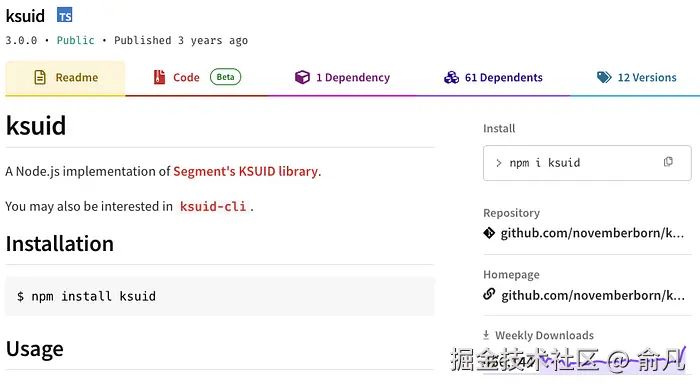
Task: Click the Beta badge beside Code
Action: click(x=225, y=77)
